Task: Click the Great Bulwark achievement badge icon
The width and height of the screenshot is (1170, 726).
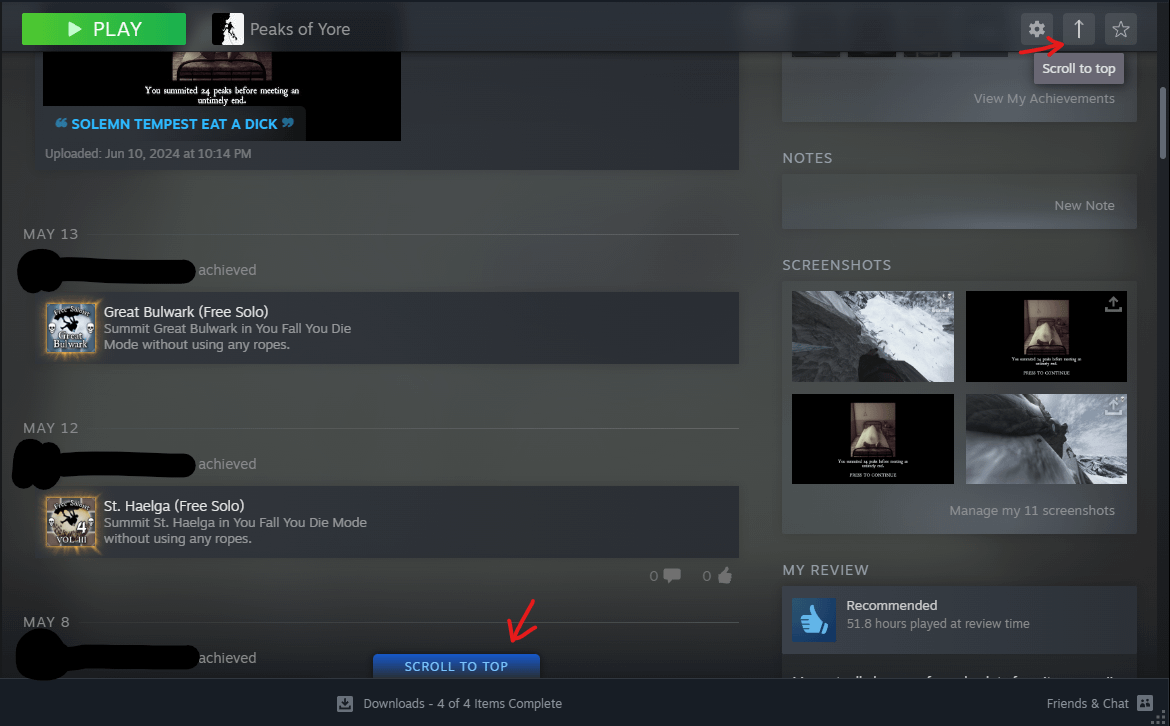Action: point(71,328)
